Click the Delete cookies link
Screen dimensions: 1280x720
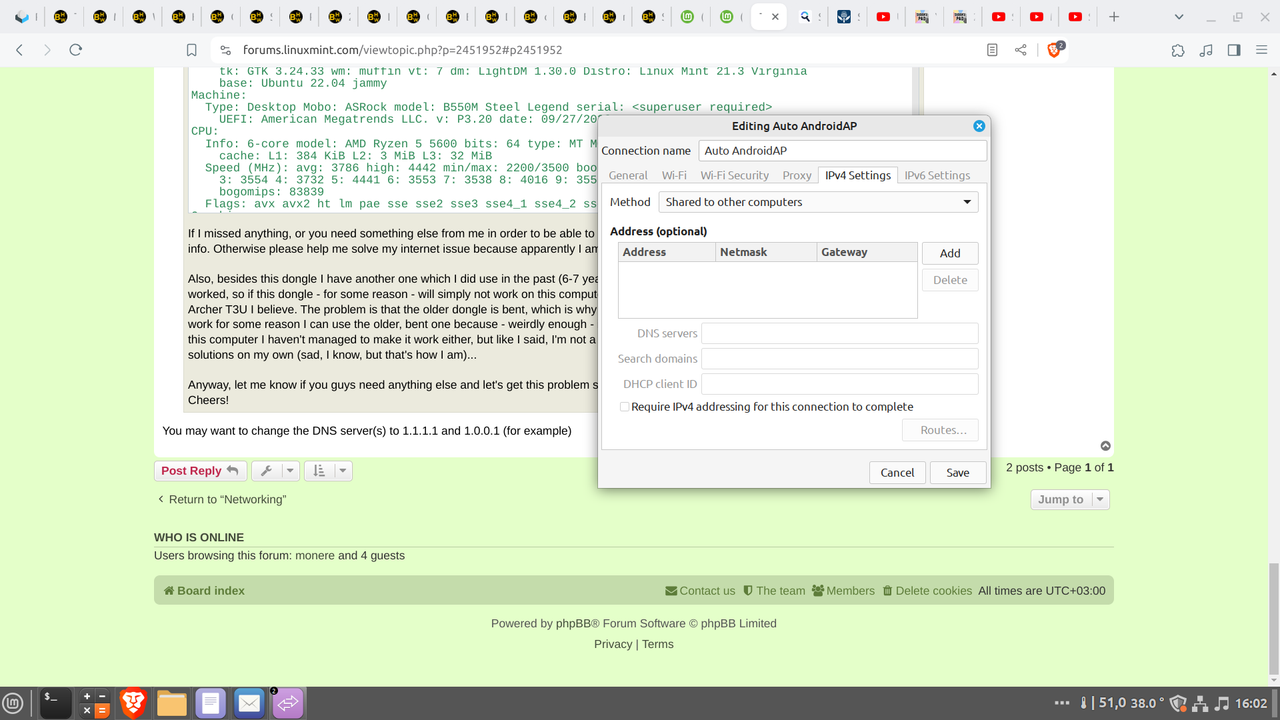point(927,591)
